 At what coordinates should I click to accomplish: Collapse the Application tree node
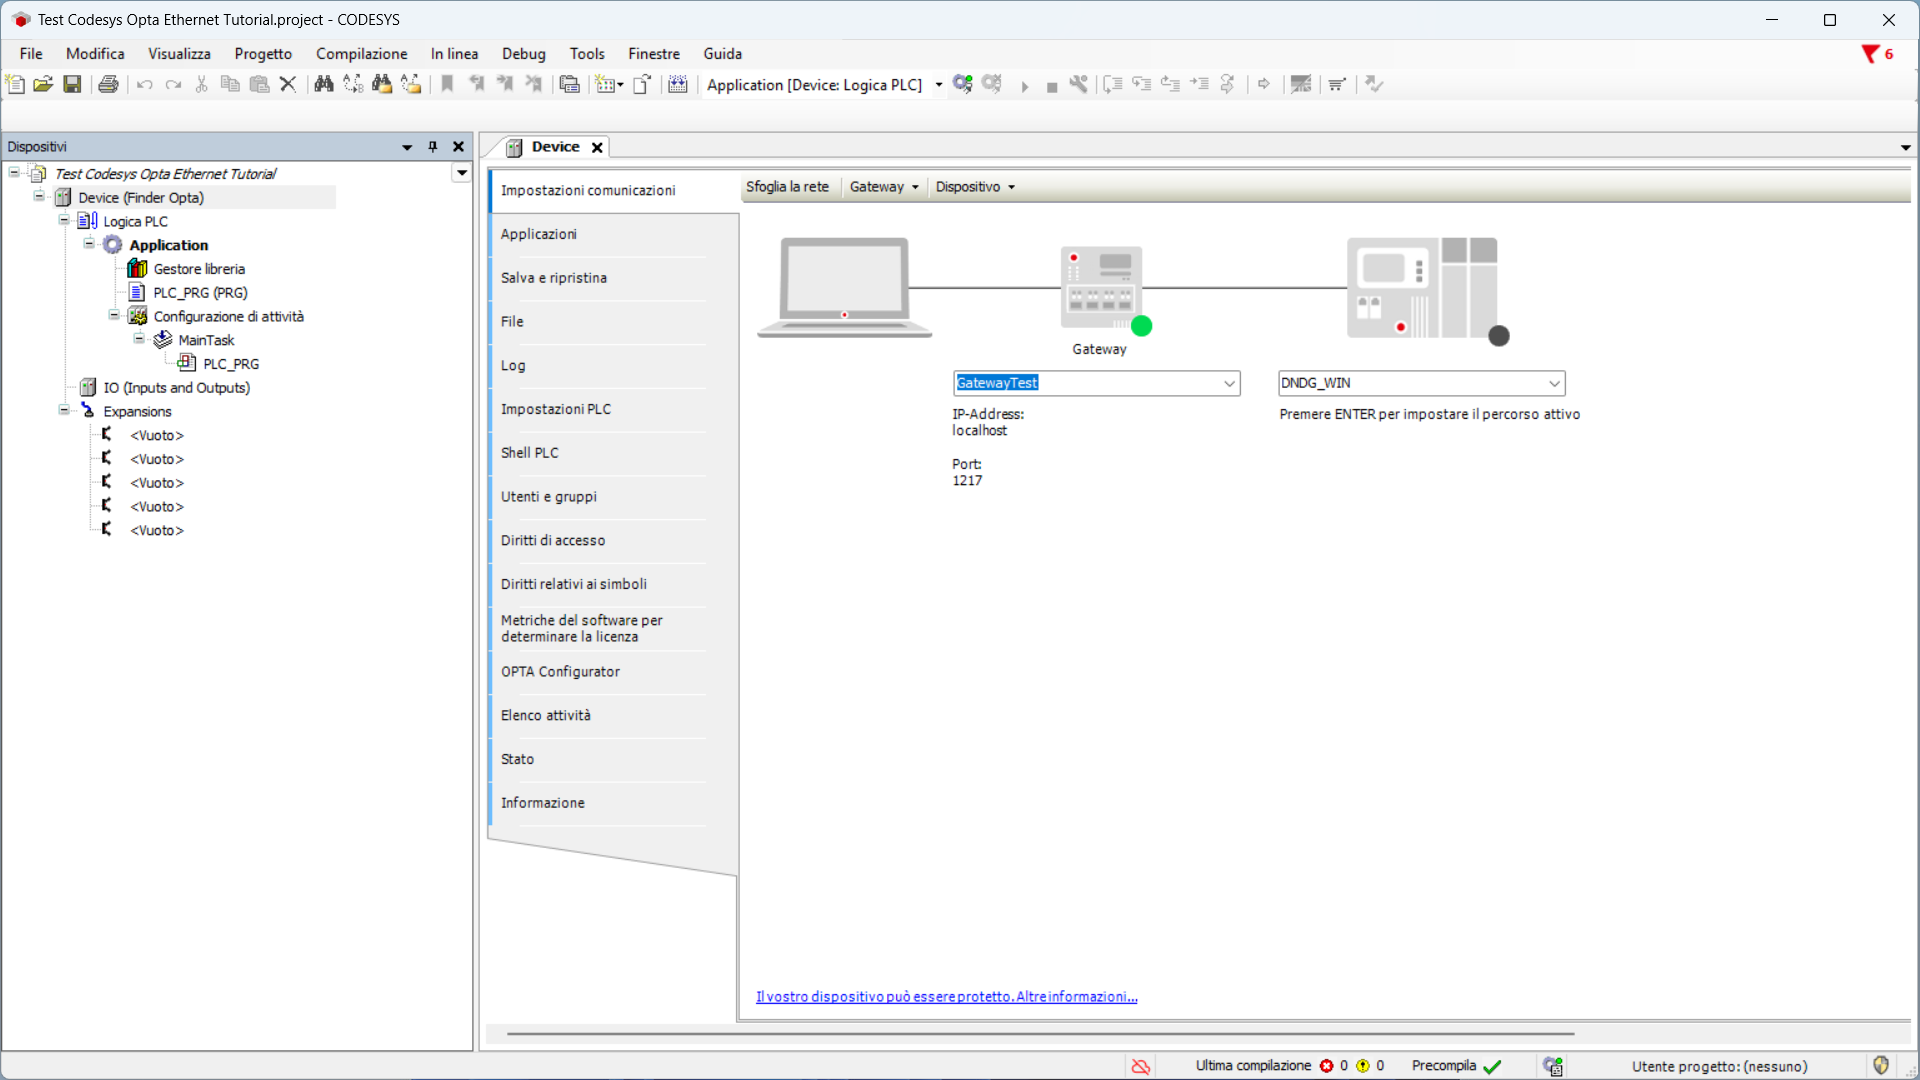click(x=89, y=244)
